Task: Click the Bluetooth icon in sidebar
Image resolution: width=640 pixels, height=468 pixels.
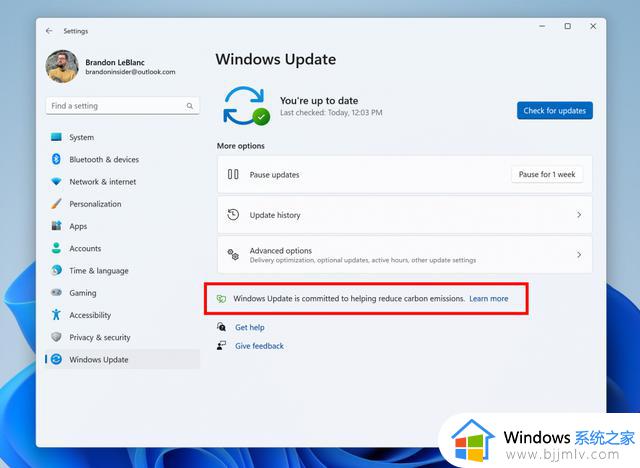Action: pos(56,159)
